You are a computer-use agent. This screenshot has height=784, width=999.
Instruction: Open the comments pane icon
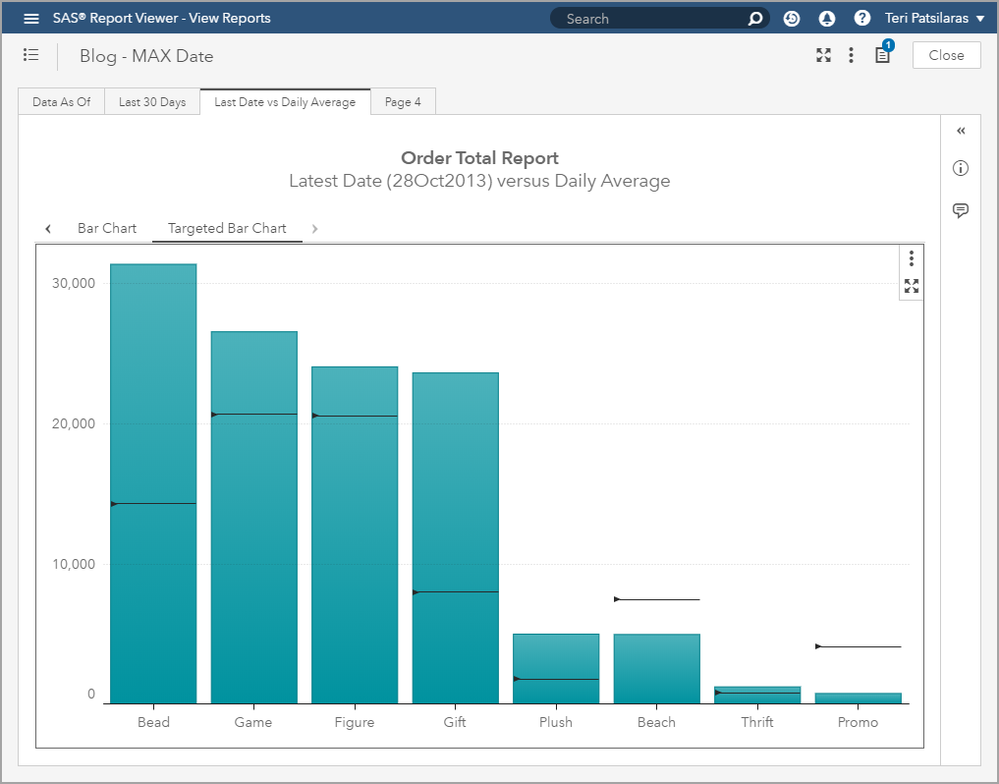[x=960, y=210]
